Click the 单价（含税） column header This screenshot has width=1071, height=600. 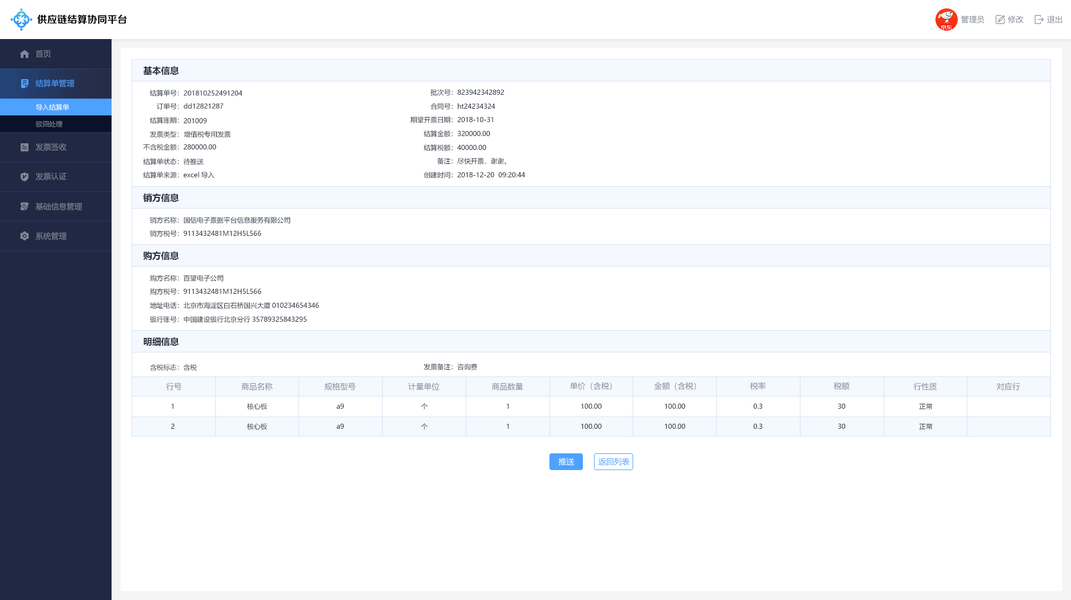coord(591,387)
